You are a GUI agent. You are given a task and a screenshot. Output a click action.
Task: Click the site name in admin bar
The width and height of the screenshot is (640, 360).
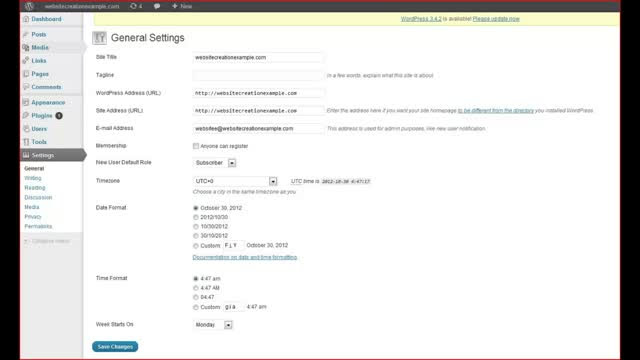[x=82, y=6]
